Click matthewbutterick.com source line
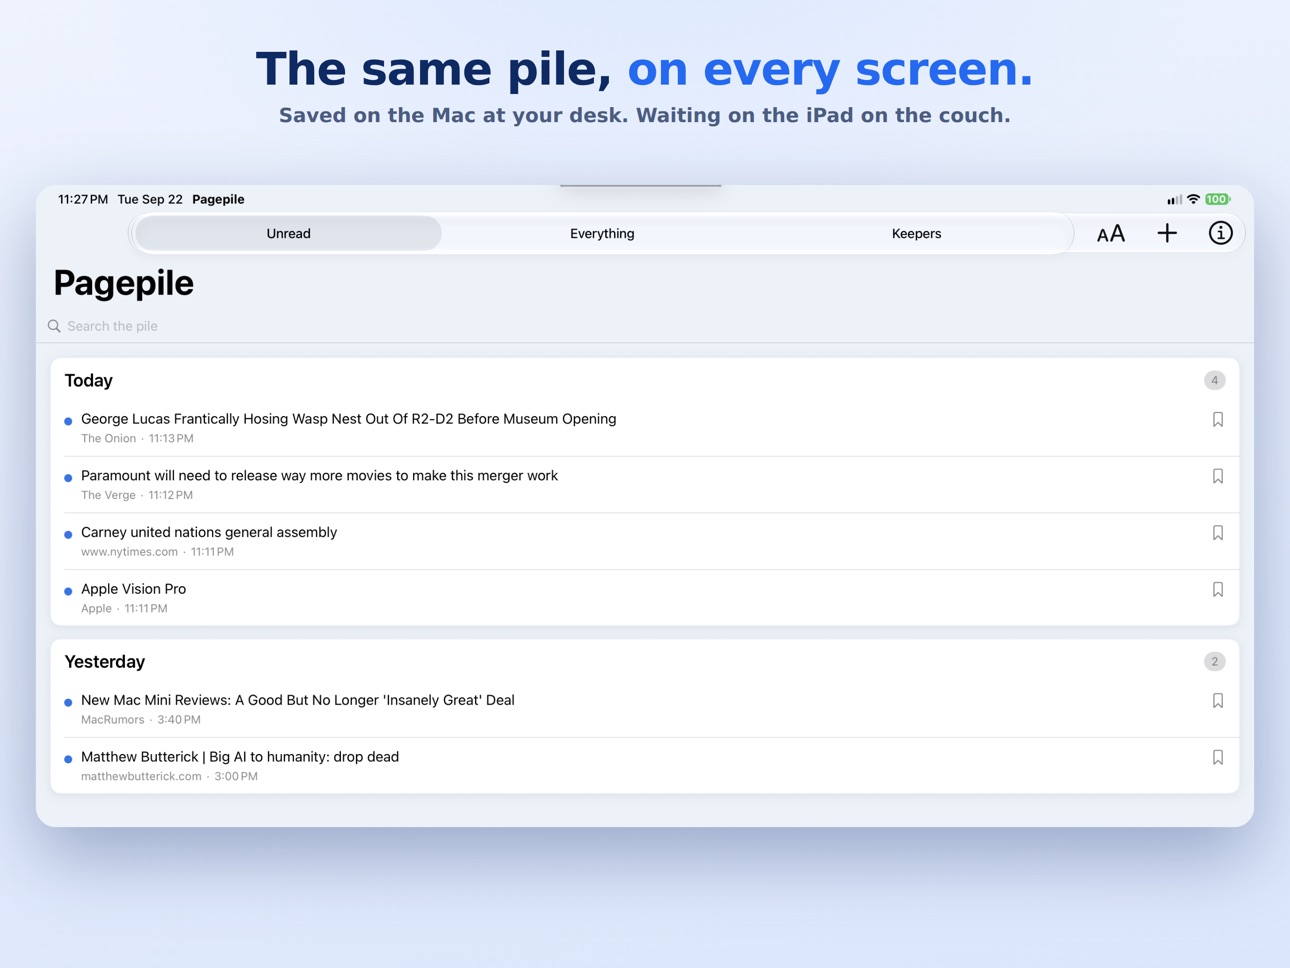The image size is (1290, 968). tap(169, 777)
